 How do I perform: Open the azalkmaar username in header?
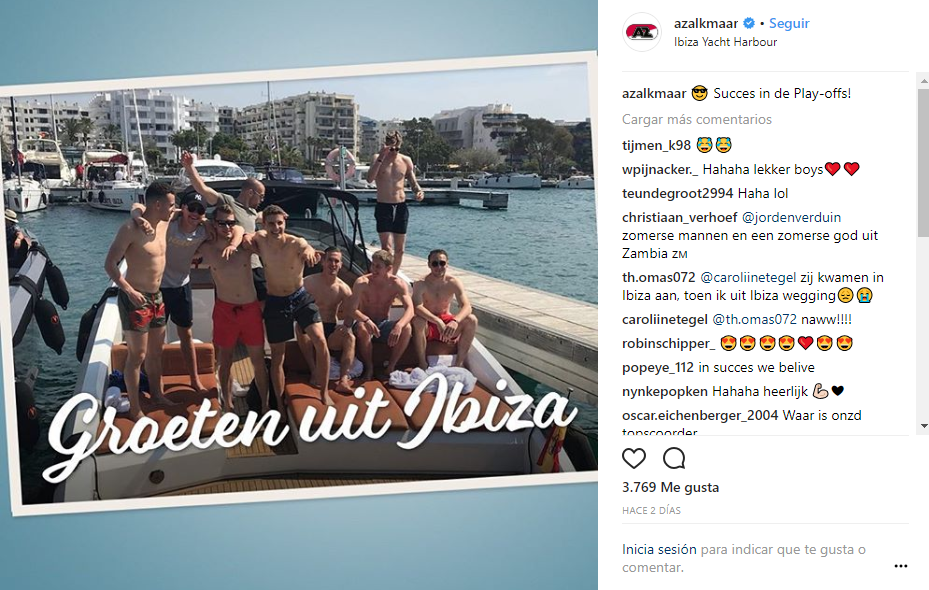click(706, 23)
